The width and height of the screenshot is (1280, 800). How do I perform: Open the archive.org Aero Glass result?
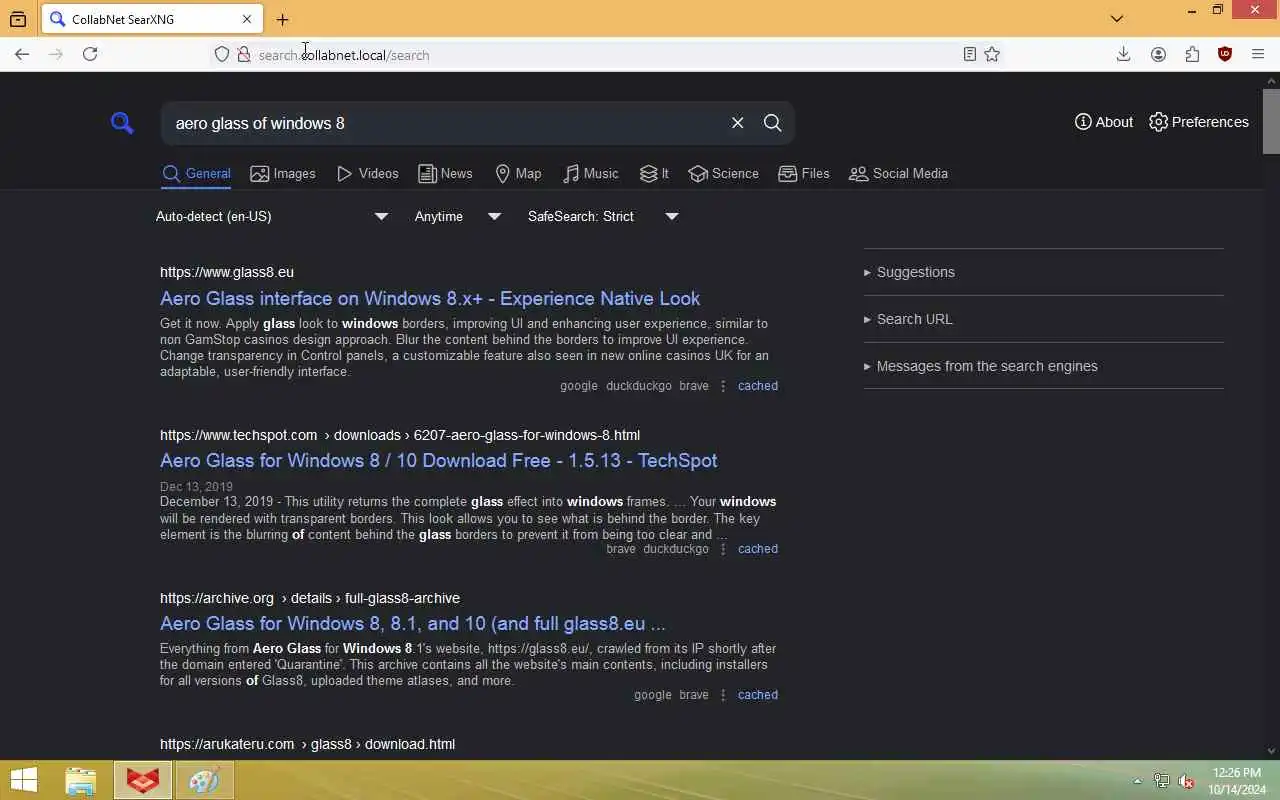tap(412, 623)
